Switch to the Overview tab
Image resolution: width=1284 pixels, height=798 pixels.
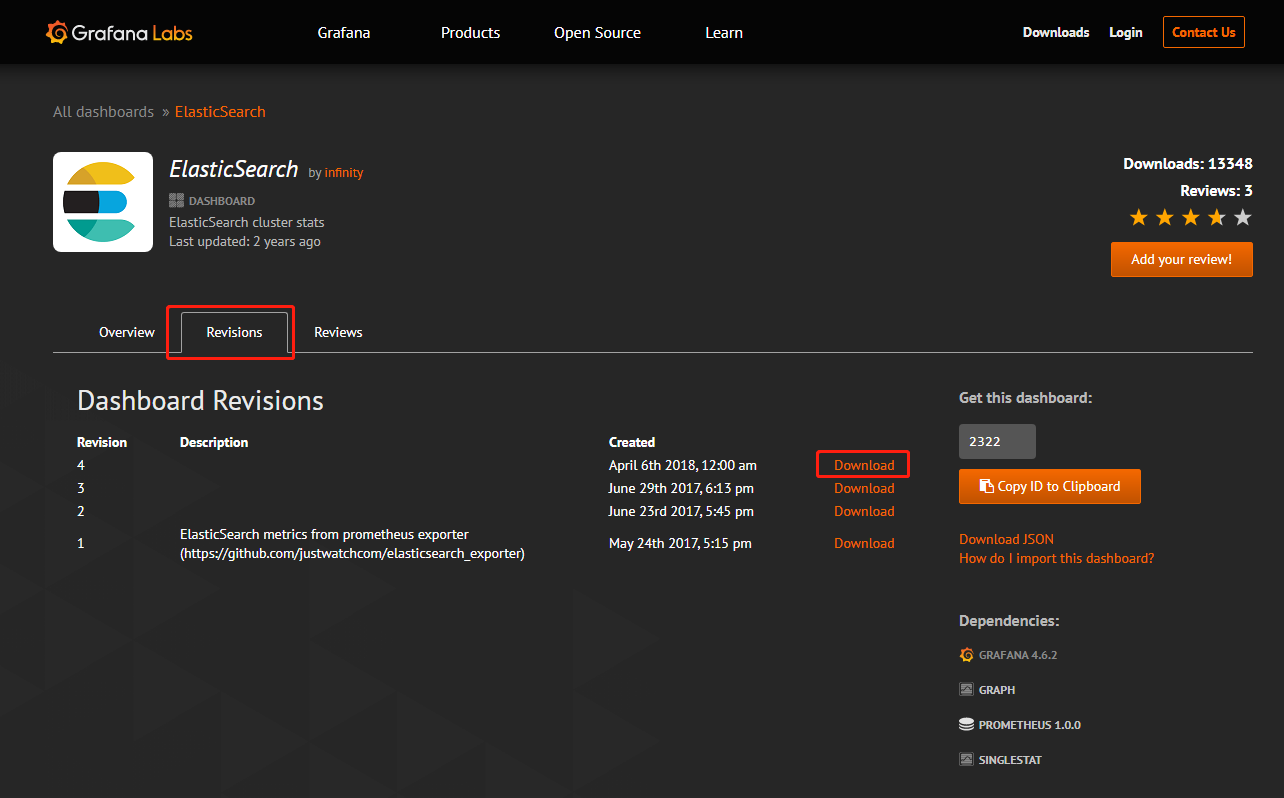coord(127,332)
